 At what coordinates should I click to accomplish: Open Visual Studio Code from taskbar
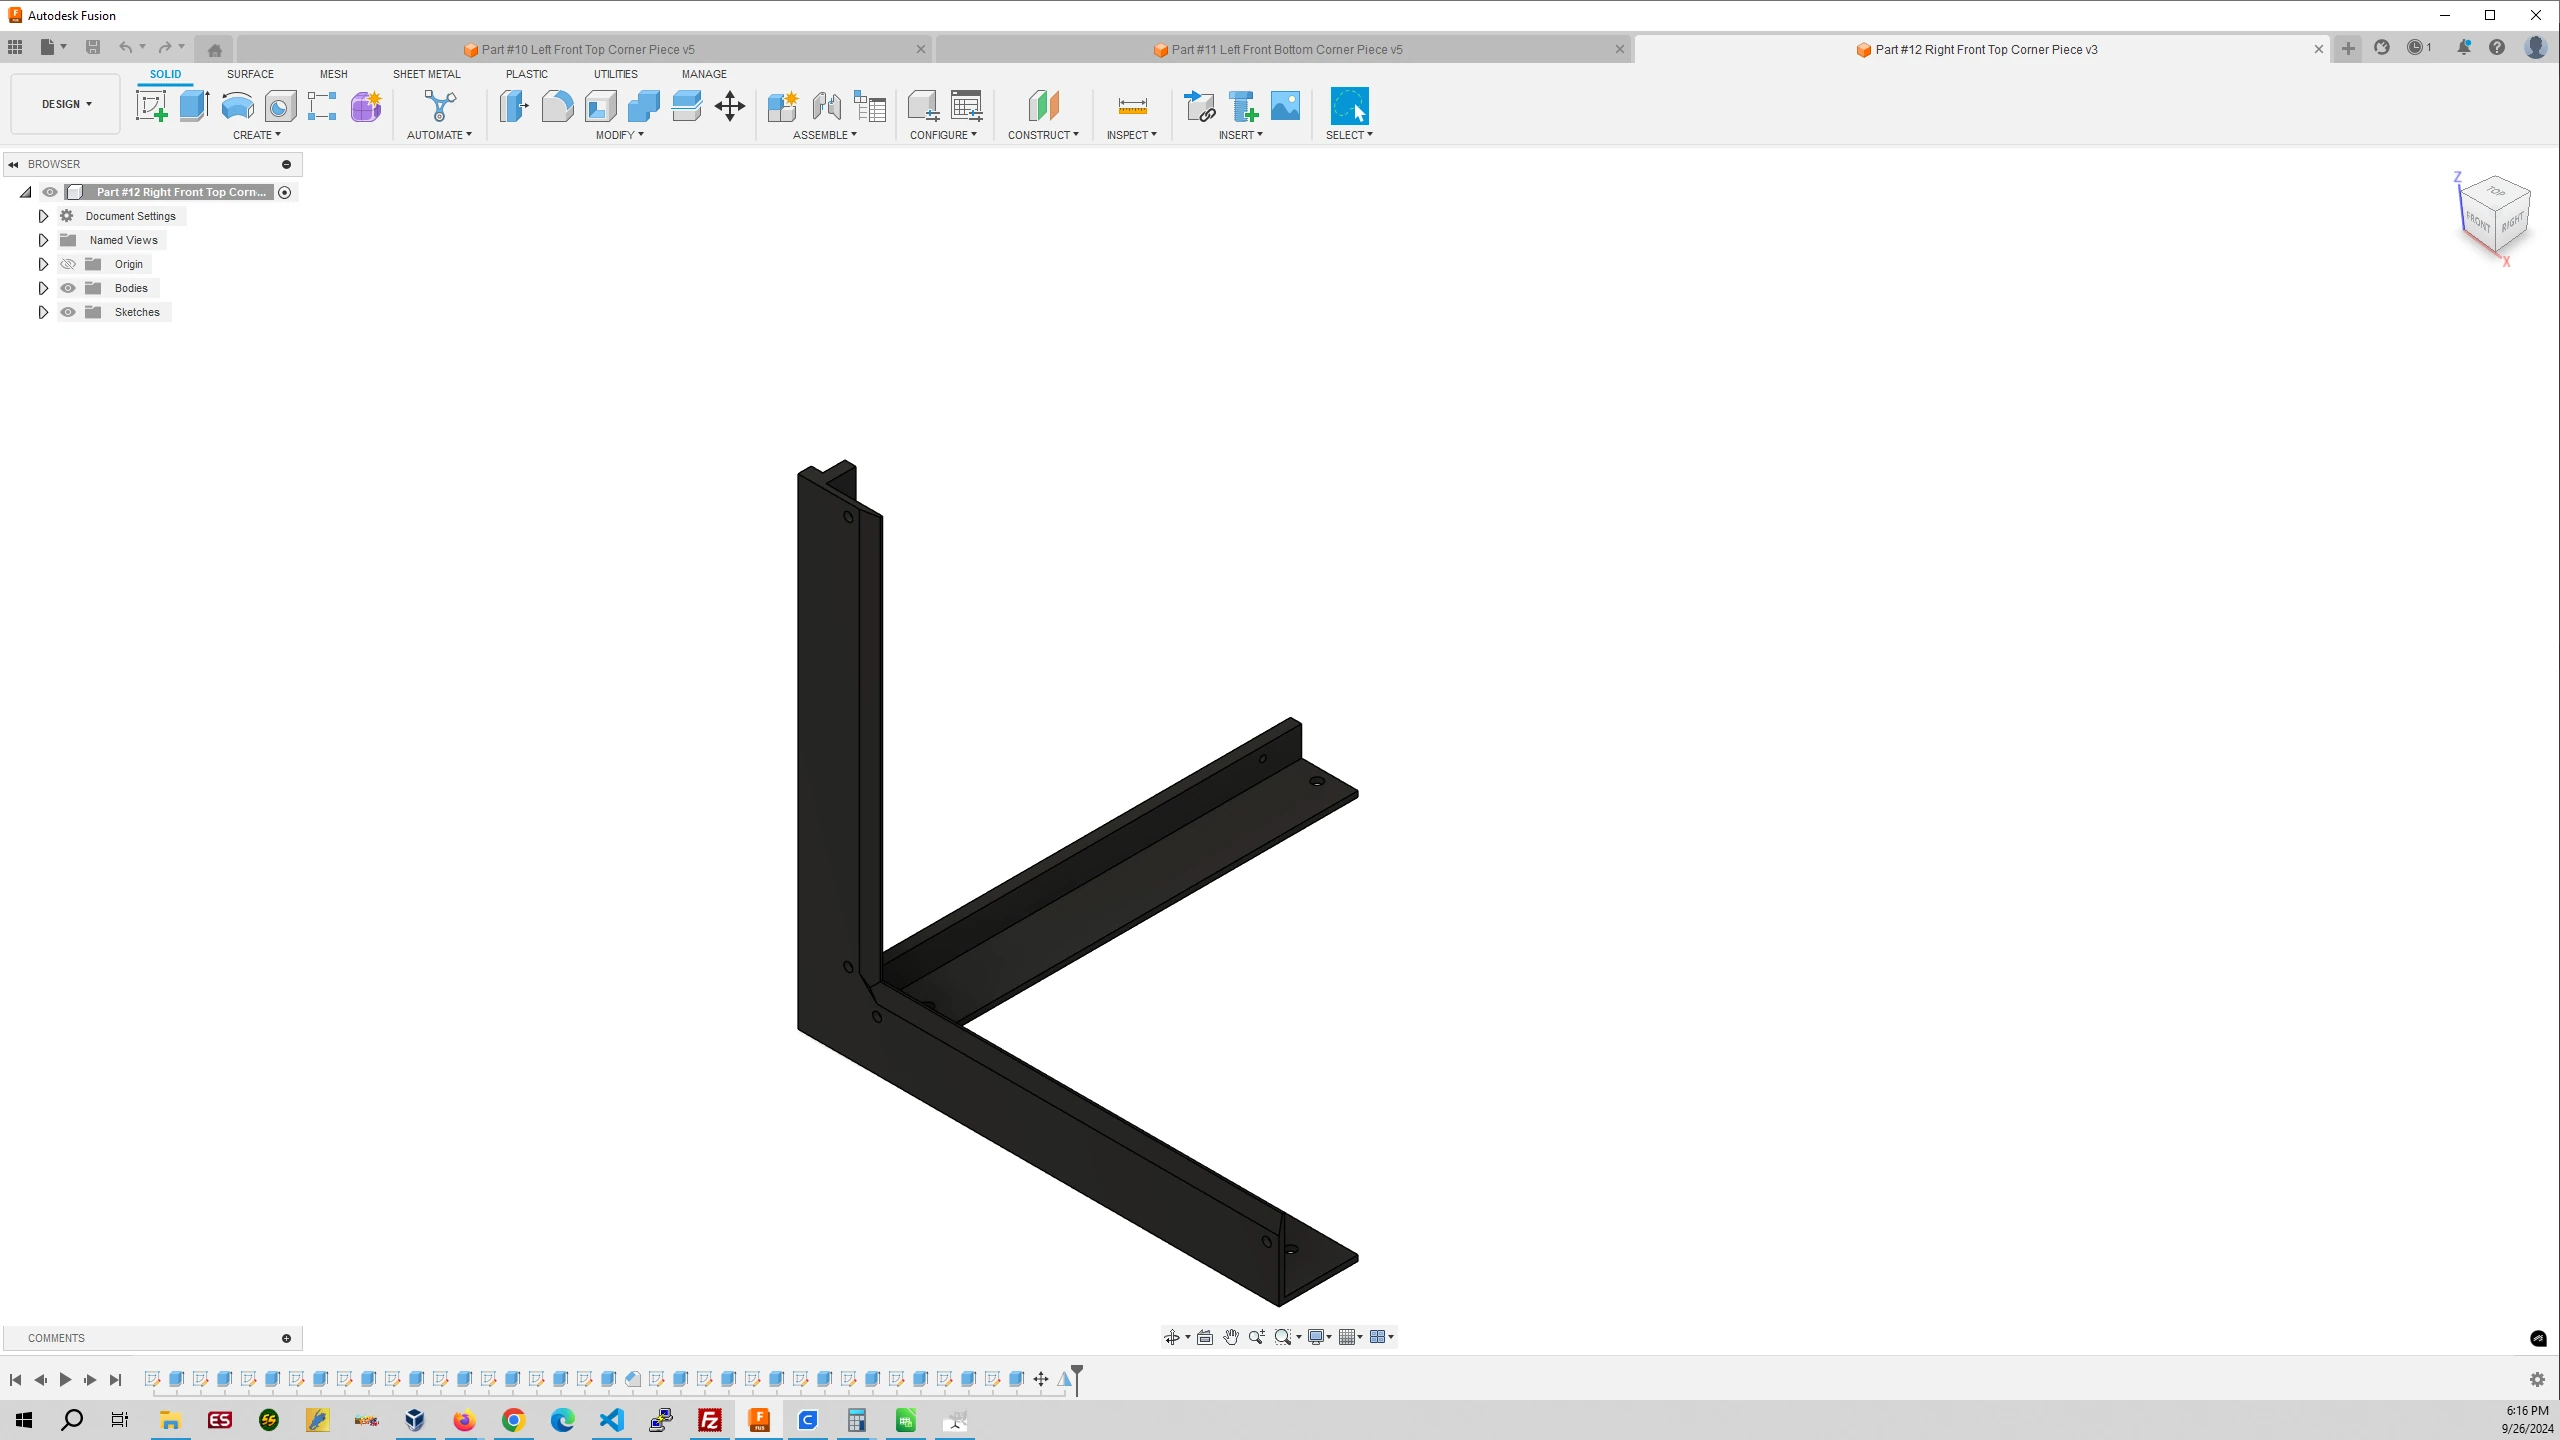click(x=611, y=1420)
